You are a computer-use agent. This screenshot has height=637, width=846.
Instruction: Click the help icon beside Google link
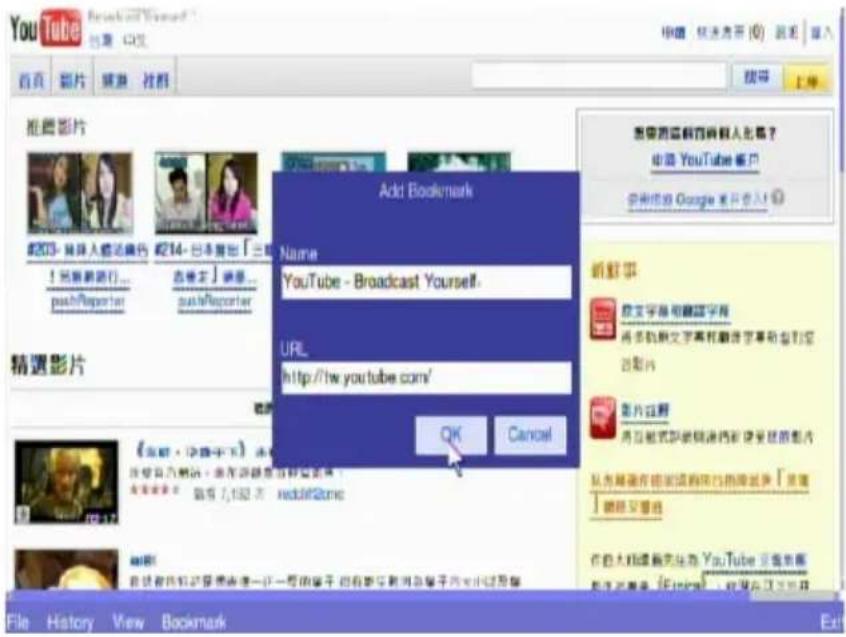pyautogui.click(x=777, y=197)
